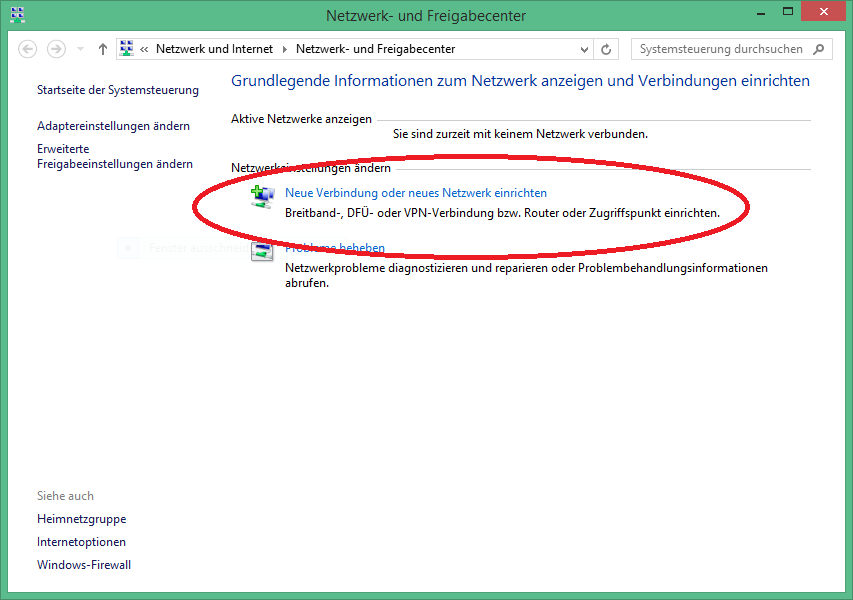Refresh the Netzwerk- und Freigabecenter page

[x=606, y=50]
